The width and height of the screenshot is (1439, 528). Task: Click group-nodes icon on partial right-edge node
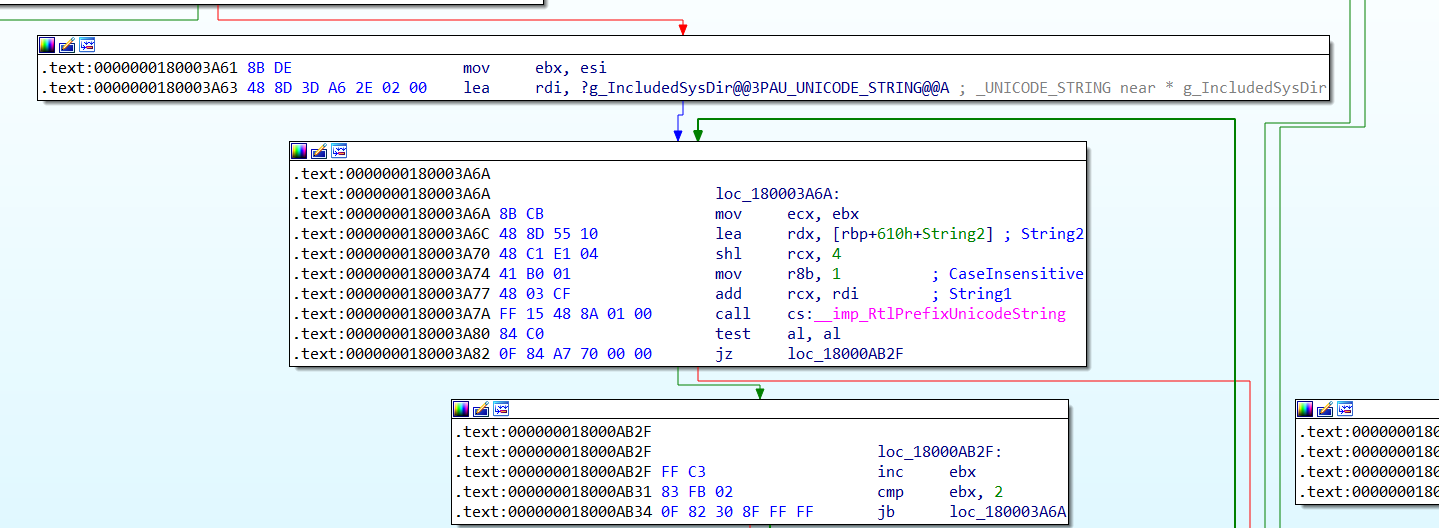pyautogui.click(x=1345, y=409)
